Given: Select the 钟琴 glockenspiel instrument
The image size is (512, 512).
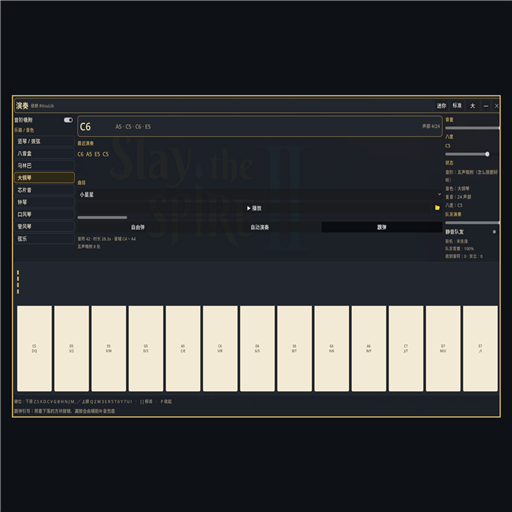Looking at the screenshot, I should coord(44,202).
